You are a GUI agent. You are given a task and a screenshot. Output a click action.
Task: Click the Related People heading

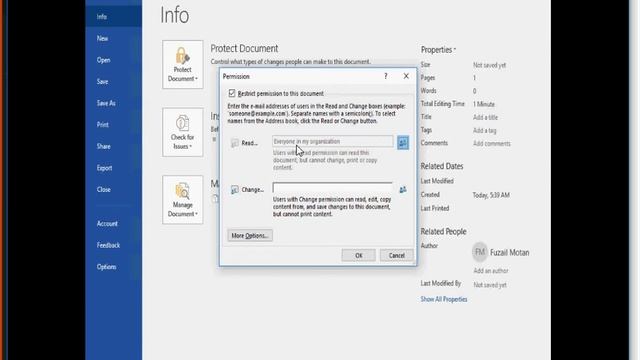click(443, 231)
